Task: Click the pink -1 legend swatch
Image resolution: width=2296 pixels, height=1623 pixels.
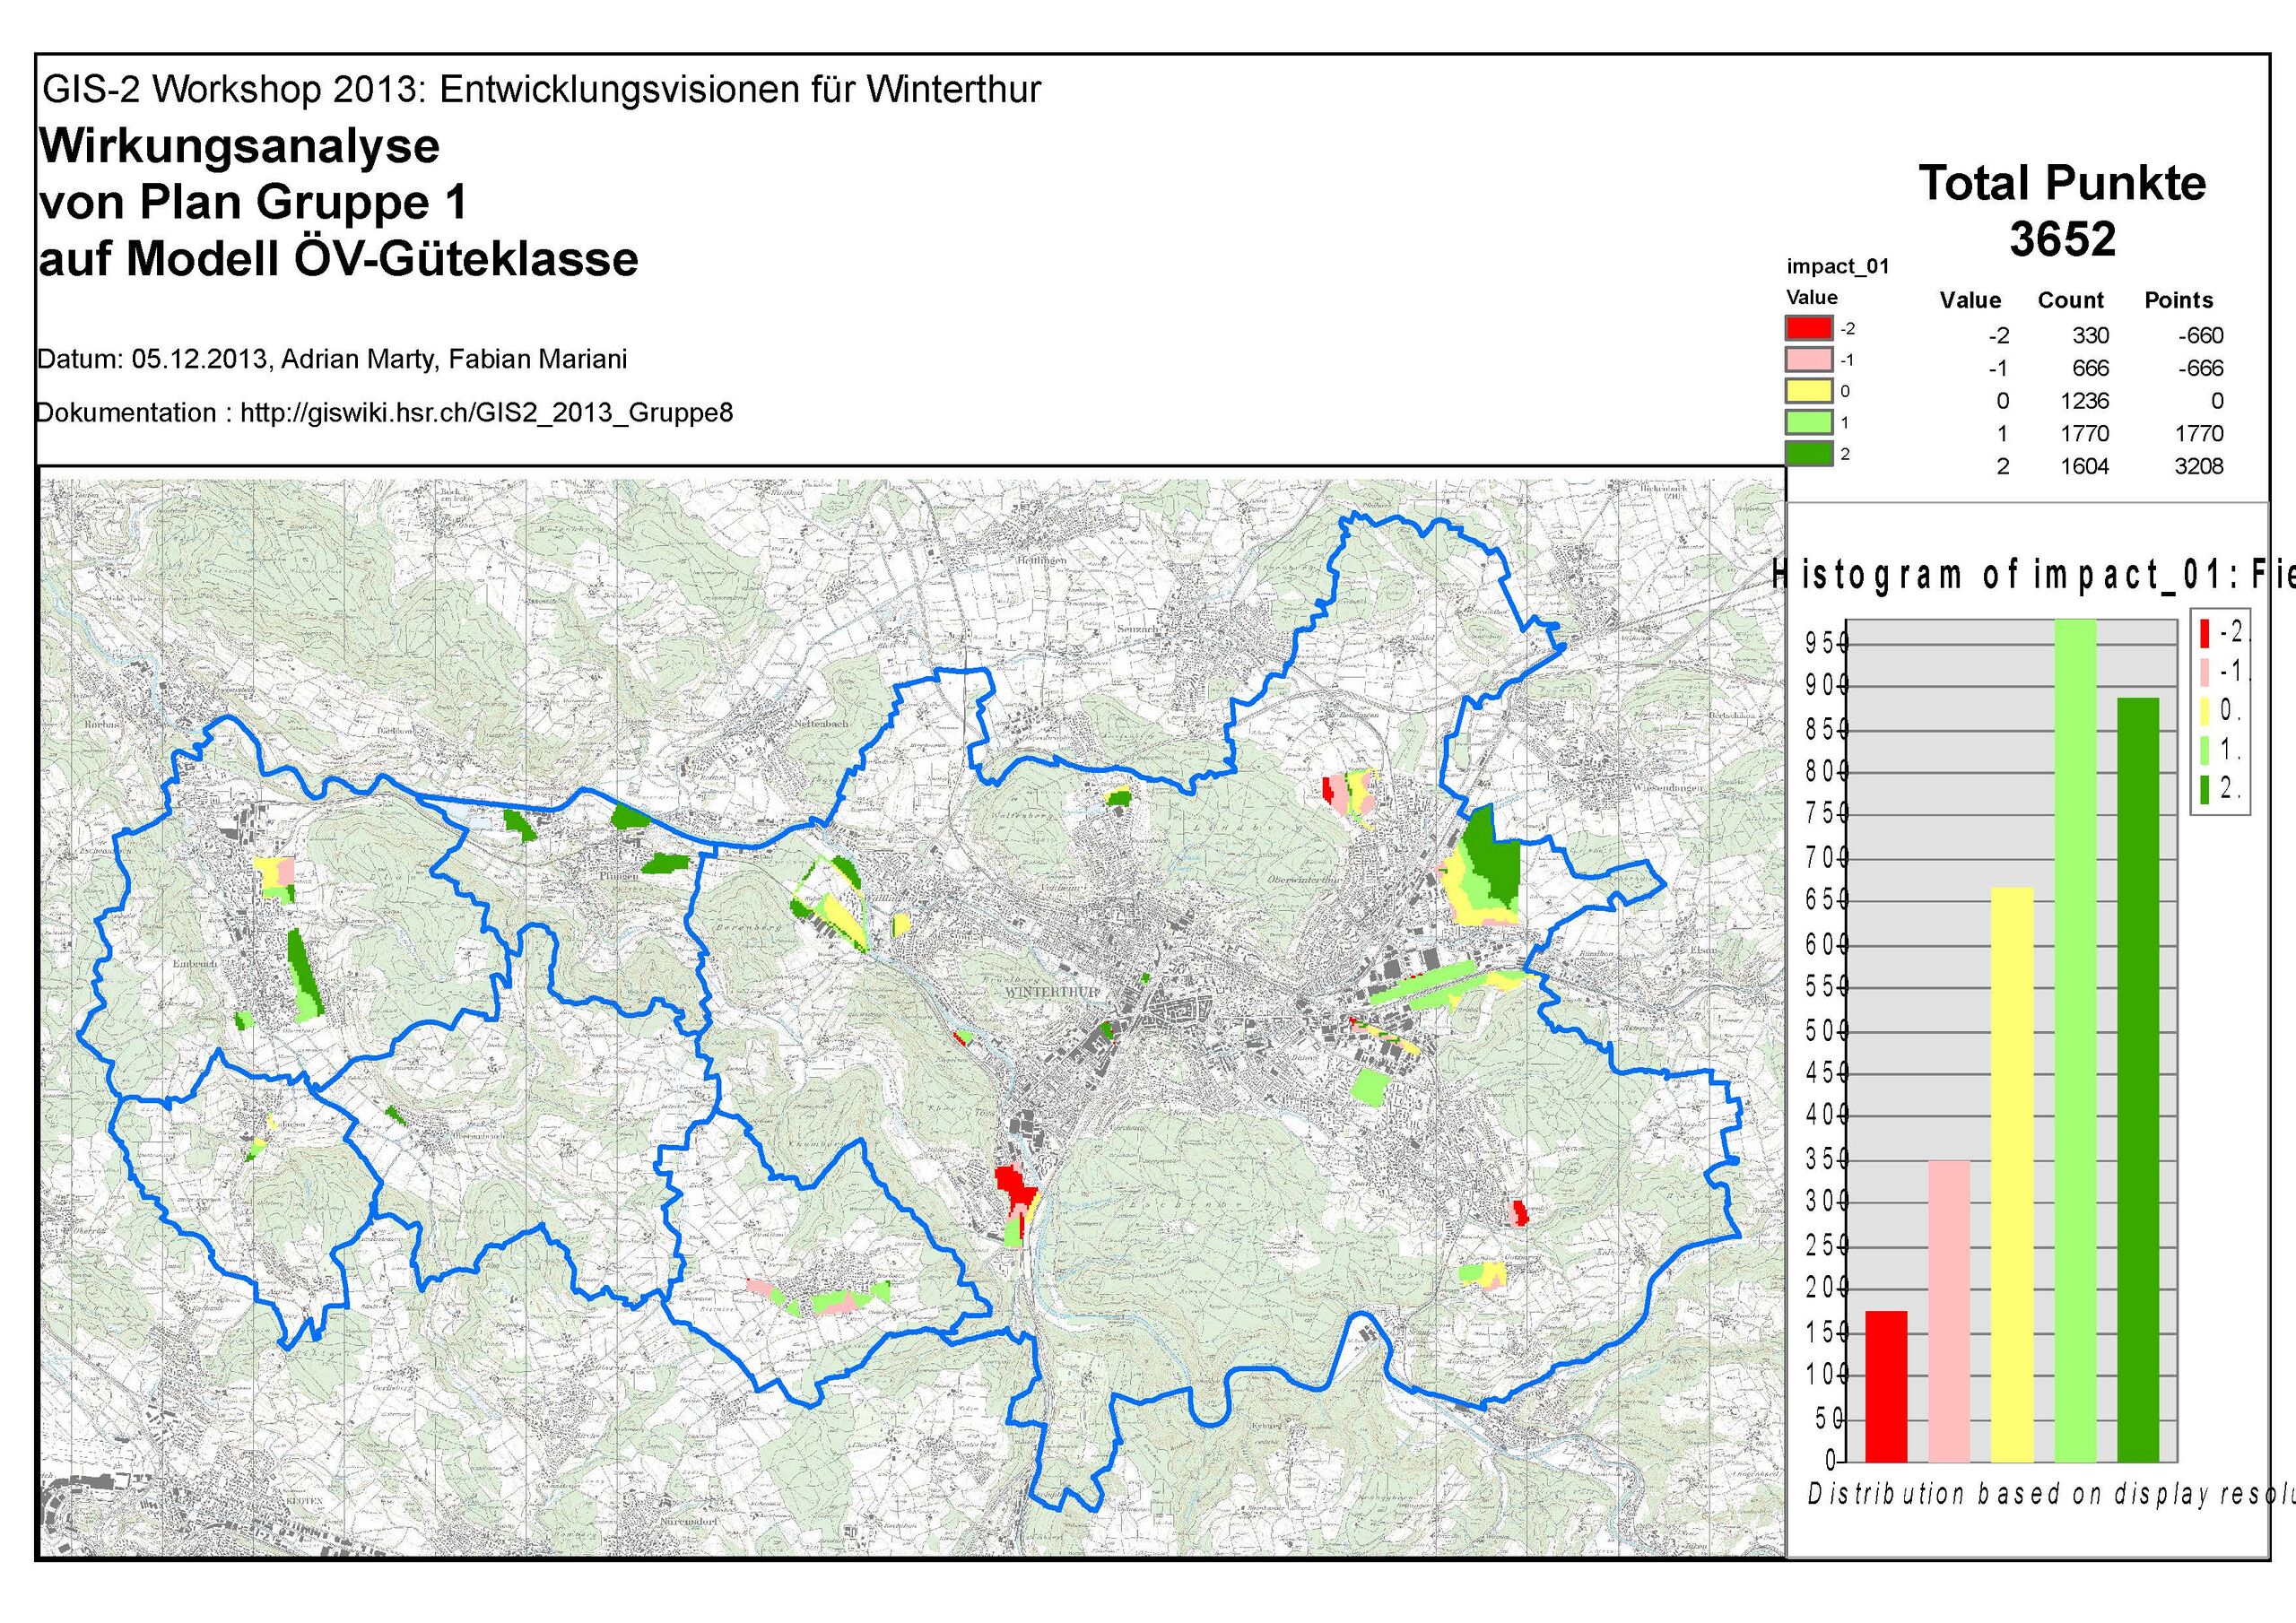Action: tap(1808, 359)
